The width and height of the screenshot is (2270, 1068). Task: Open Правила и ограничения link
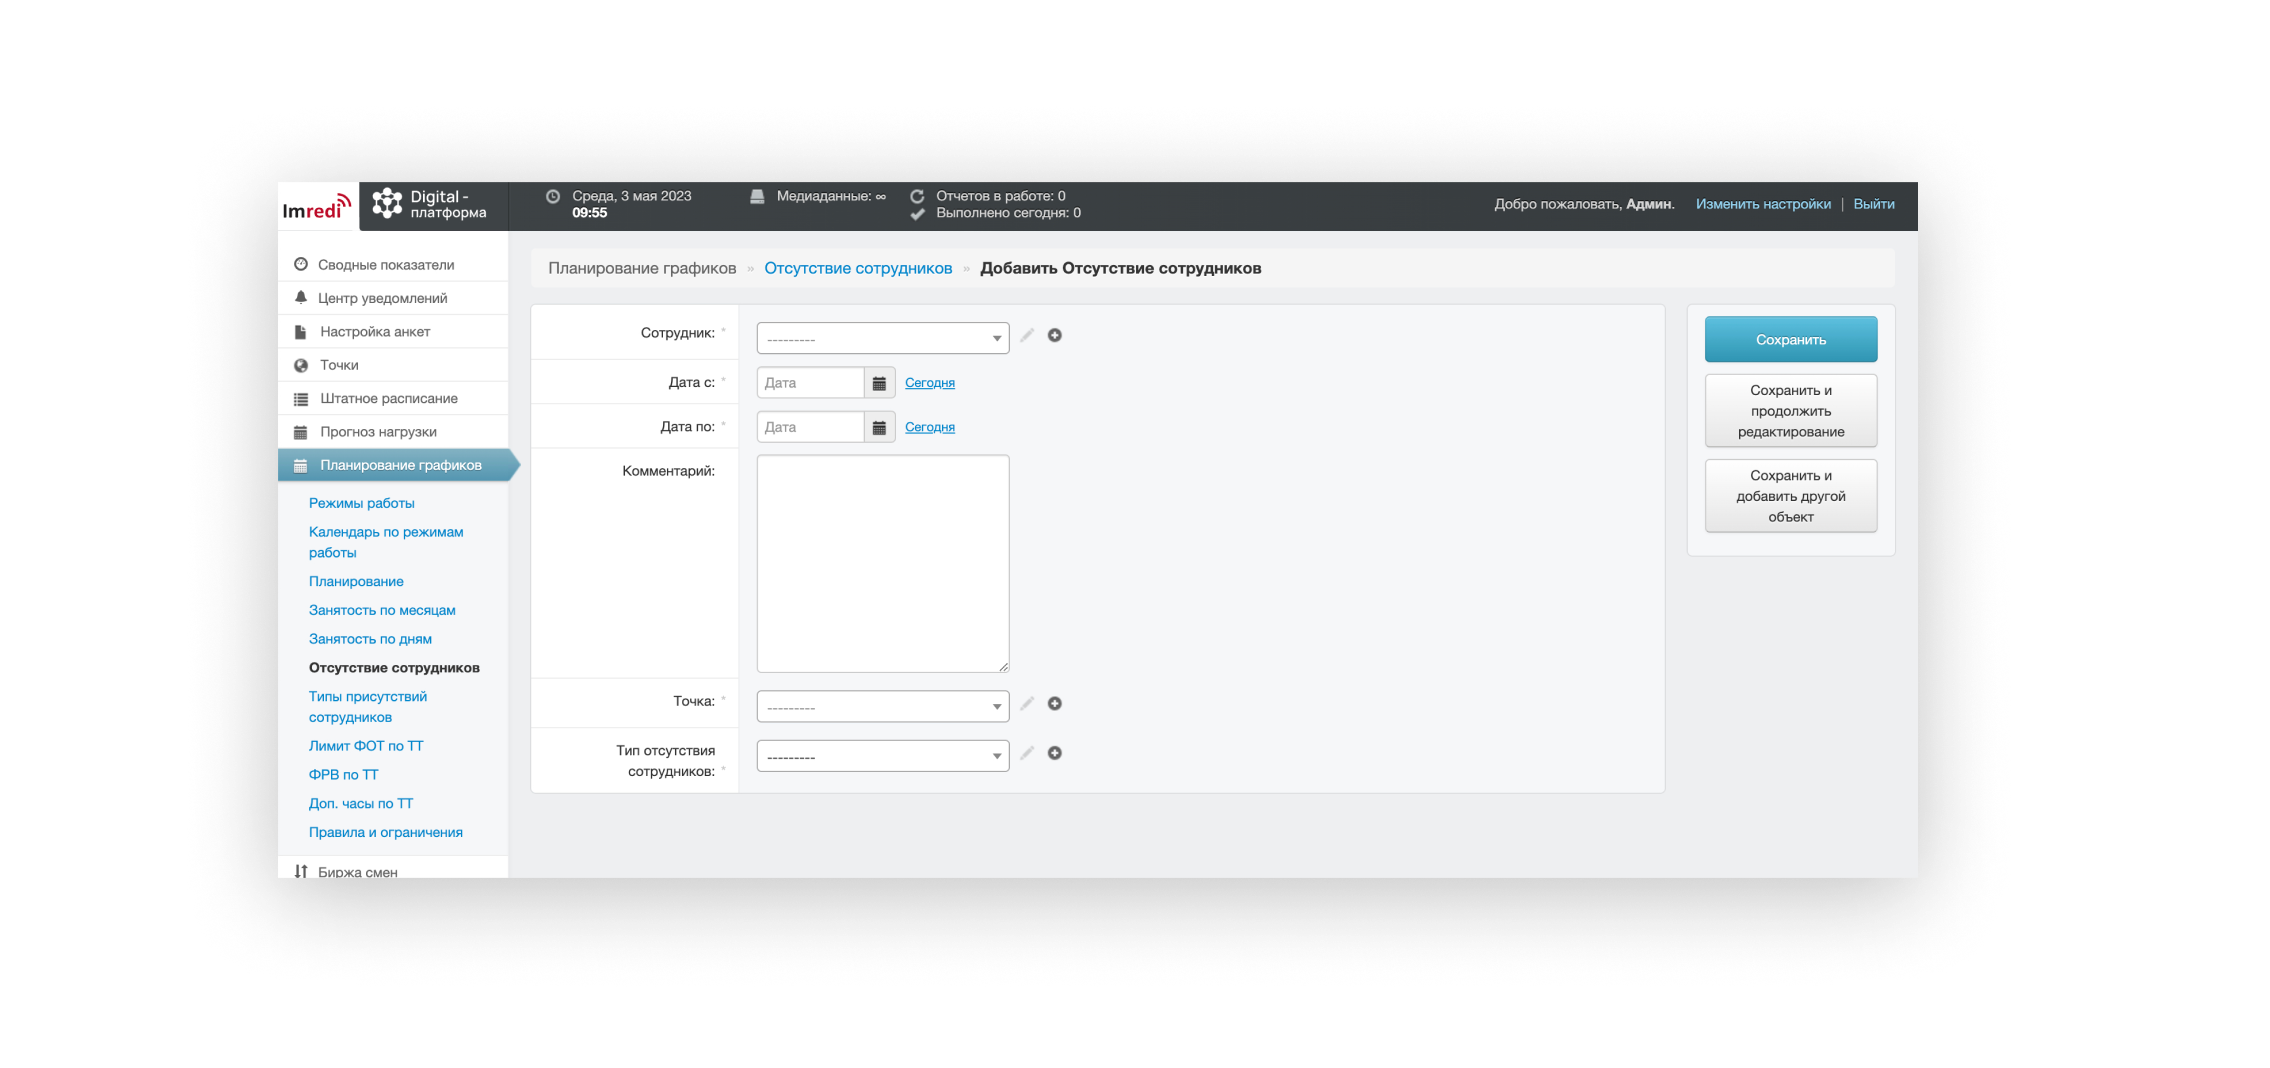point(386,833)
